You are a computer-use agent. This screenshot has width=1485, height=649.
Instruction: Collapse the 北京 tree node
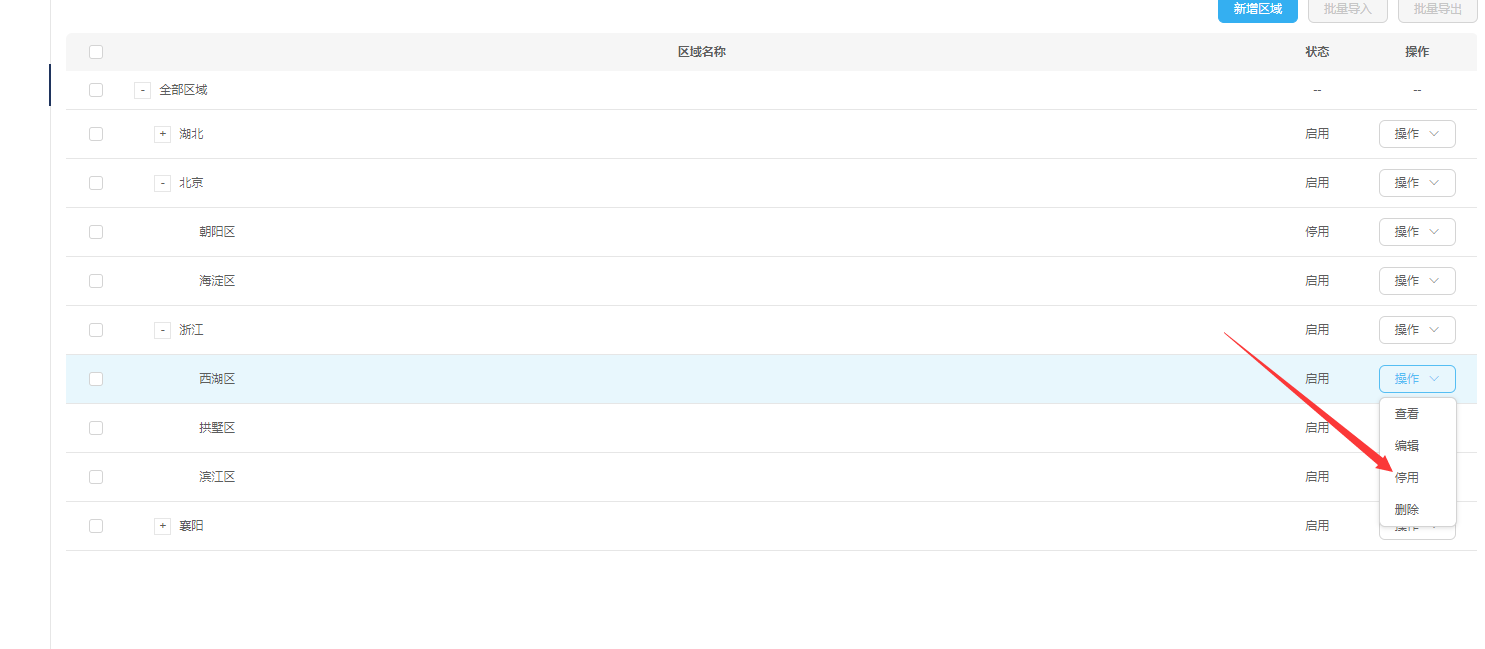click(162, 183)
